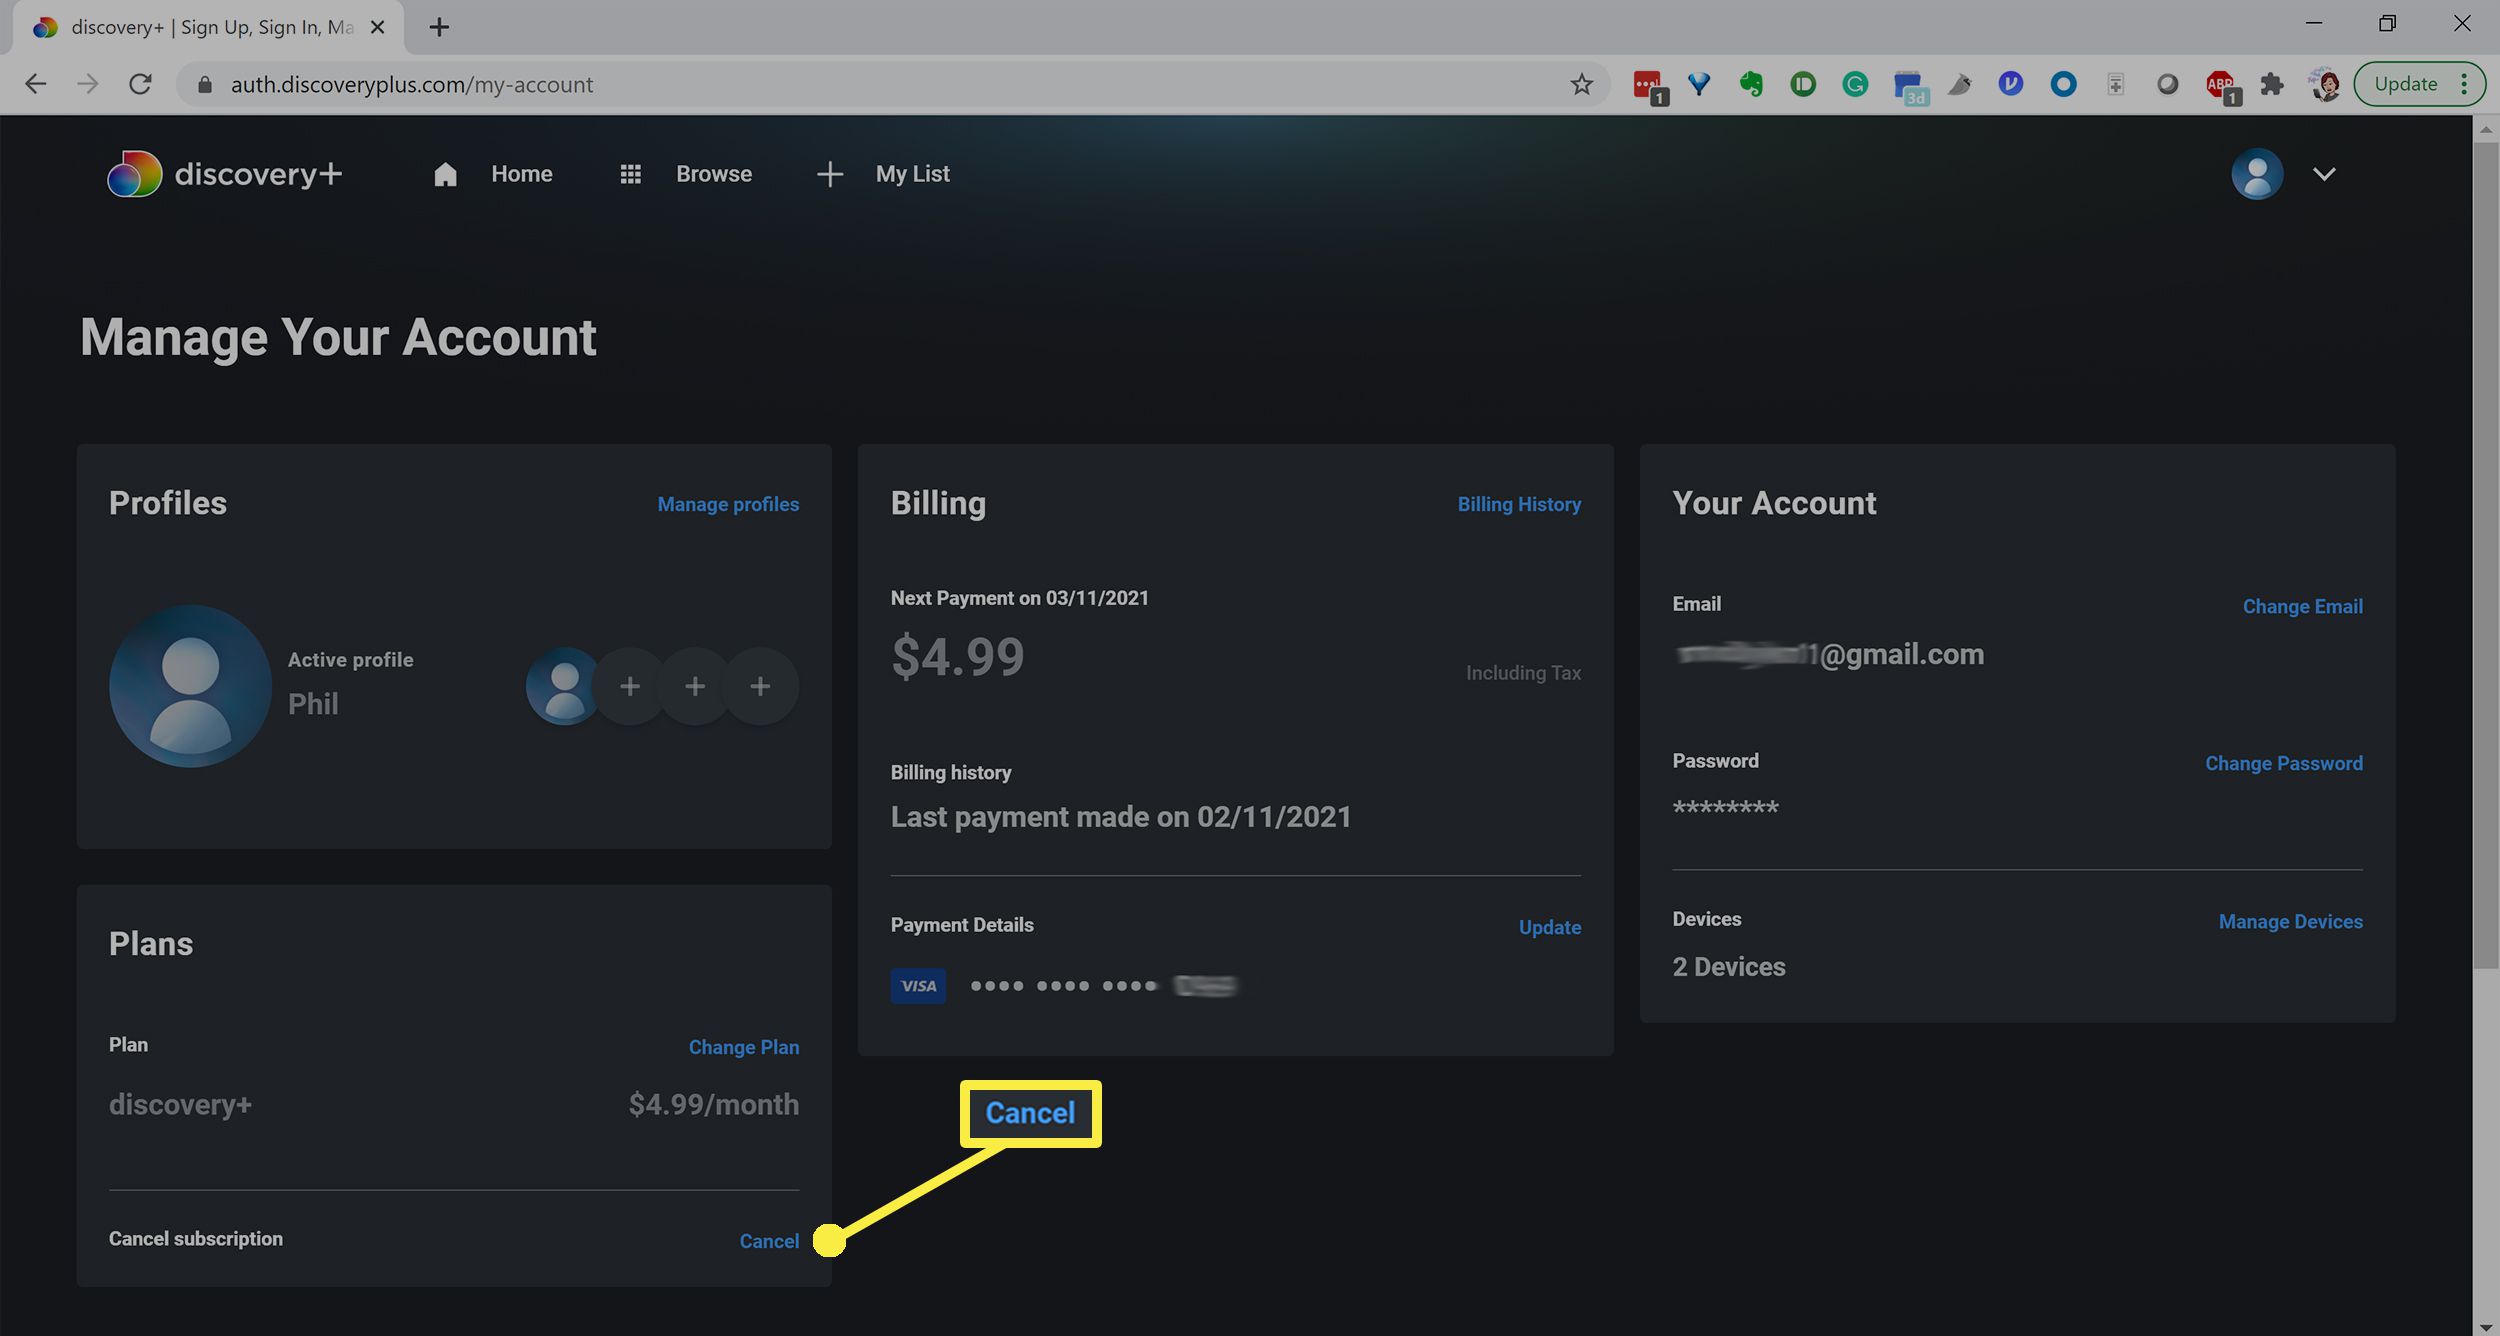Add a profile with the first plus circle

[630, 686]
